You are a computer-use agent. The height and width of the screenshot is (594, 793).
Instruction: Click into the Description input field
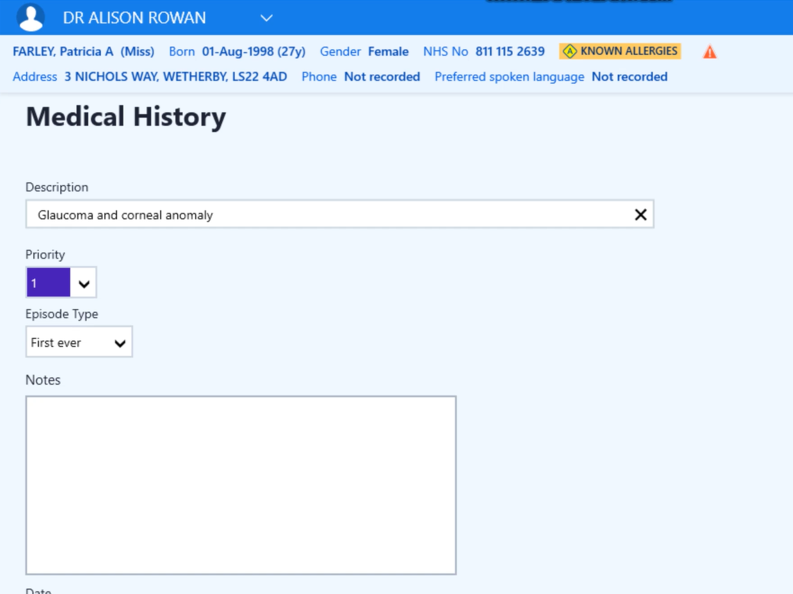(339, 214)
